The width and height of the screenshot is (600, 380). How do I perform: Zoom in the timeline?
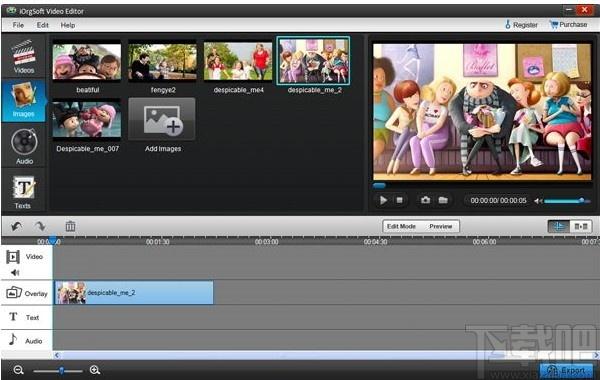click(95, 370)
